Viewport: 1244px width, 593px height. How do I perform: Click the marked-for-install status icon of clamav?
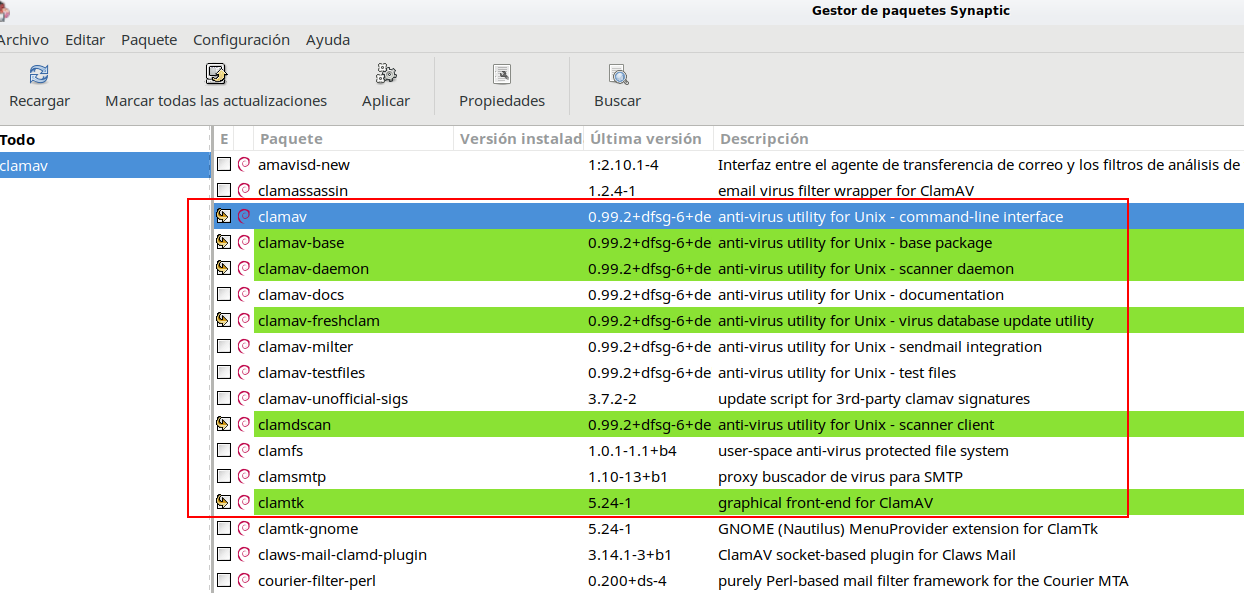click(x=224, y=216)
